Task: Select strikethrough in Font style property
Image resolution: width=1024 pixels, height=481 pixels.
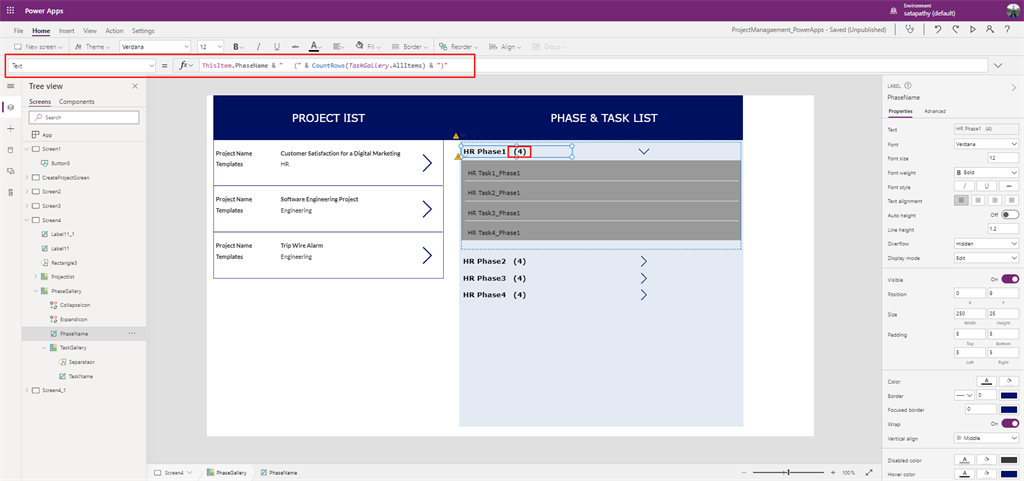Action: tap(1009, 187)
